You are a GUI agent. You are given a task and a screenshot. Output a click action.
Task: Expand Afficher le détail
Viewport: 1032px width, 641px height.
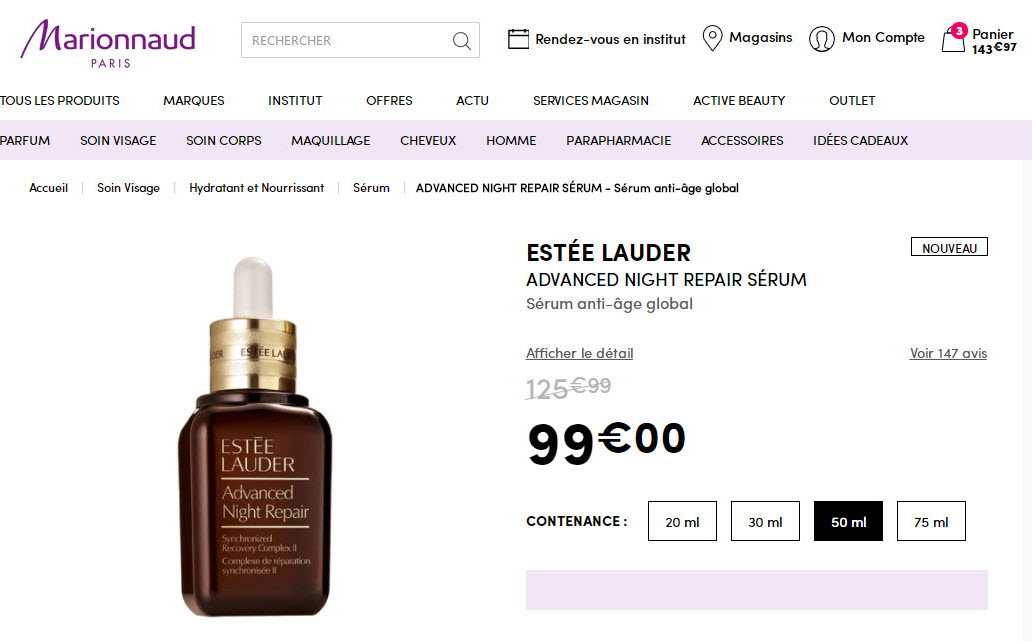click(x=579, y=353)
